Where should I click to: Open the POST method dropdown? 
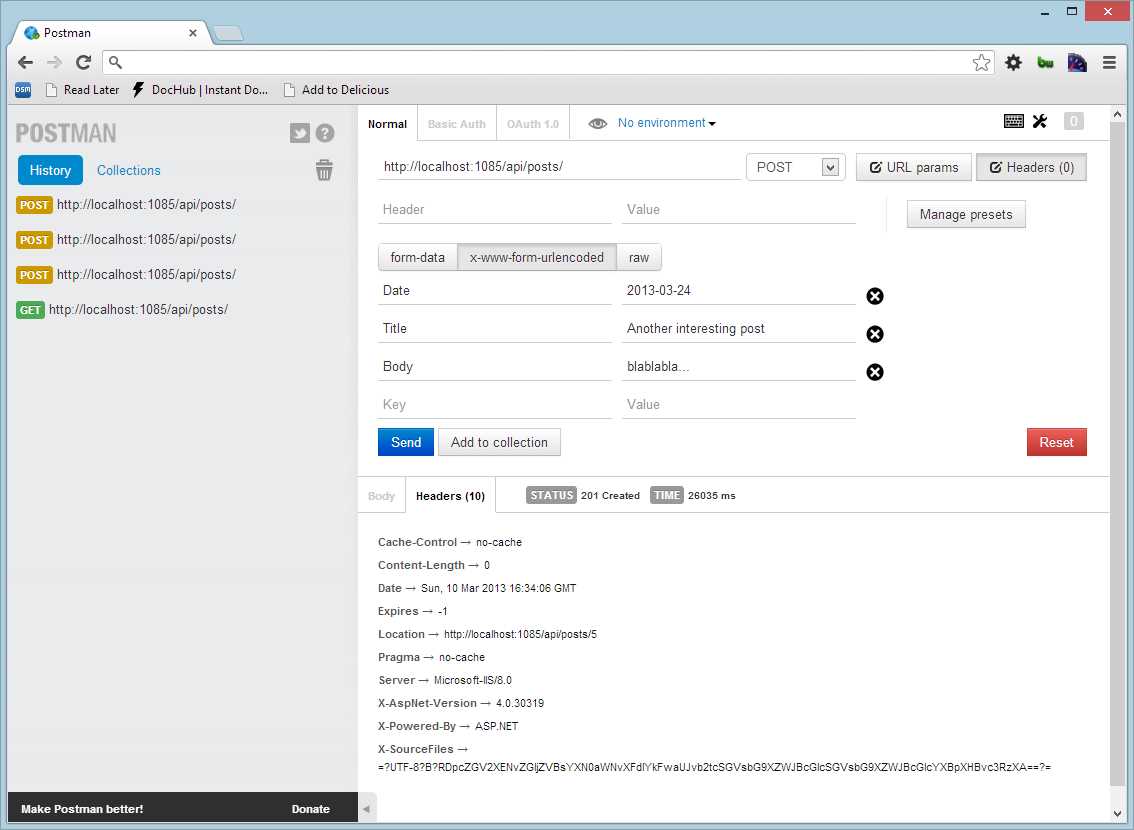coord(796,167)
